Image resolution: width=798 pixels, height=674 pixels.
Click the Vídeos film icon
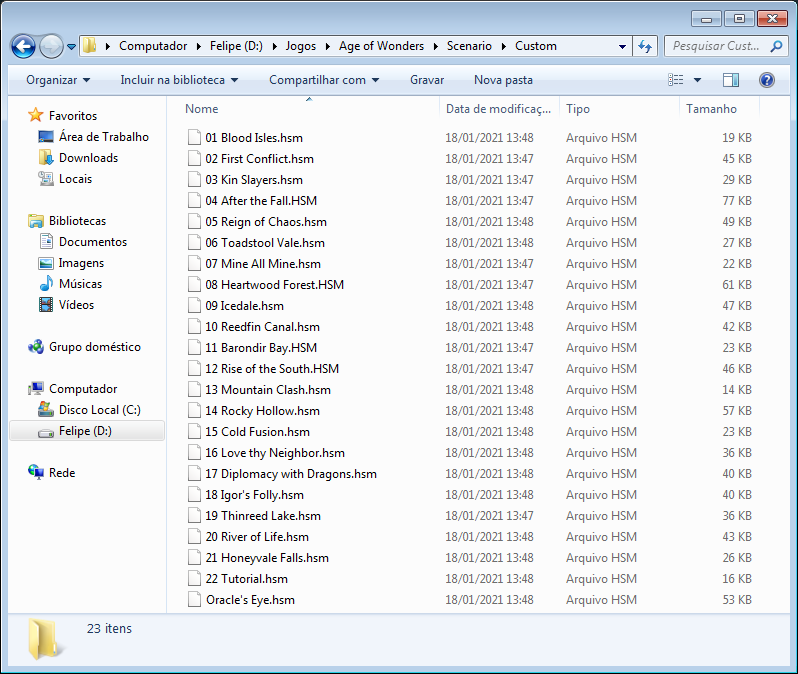point(46,305)
